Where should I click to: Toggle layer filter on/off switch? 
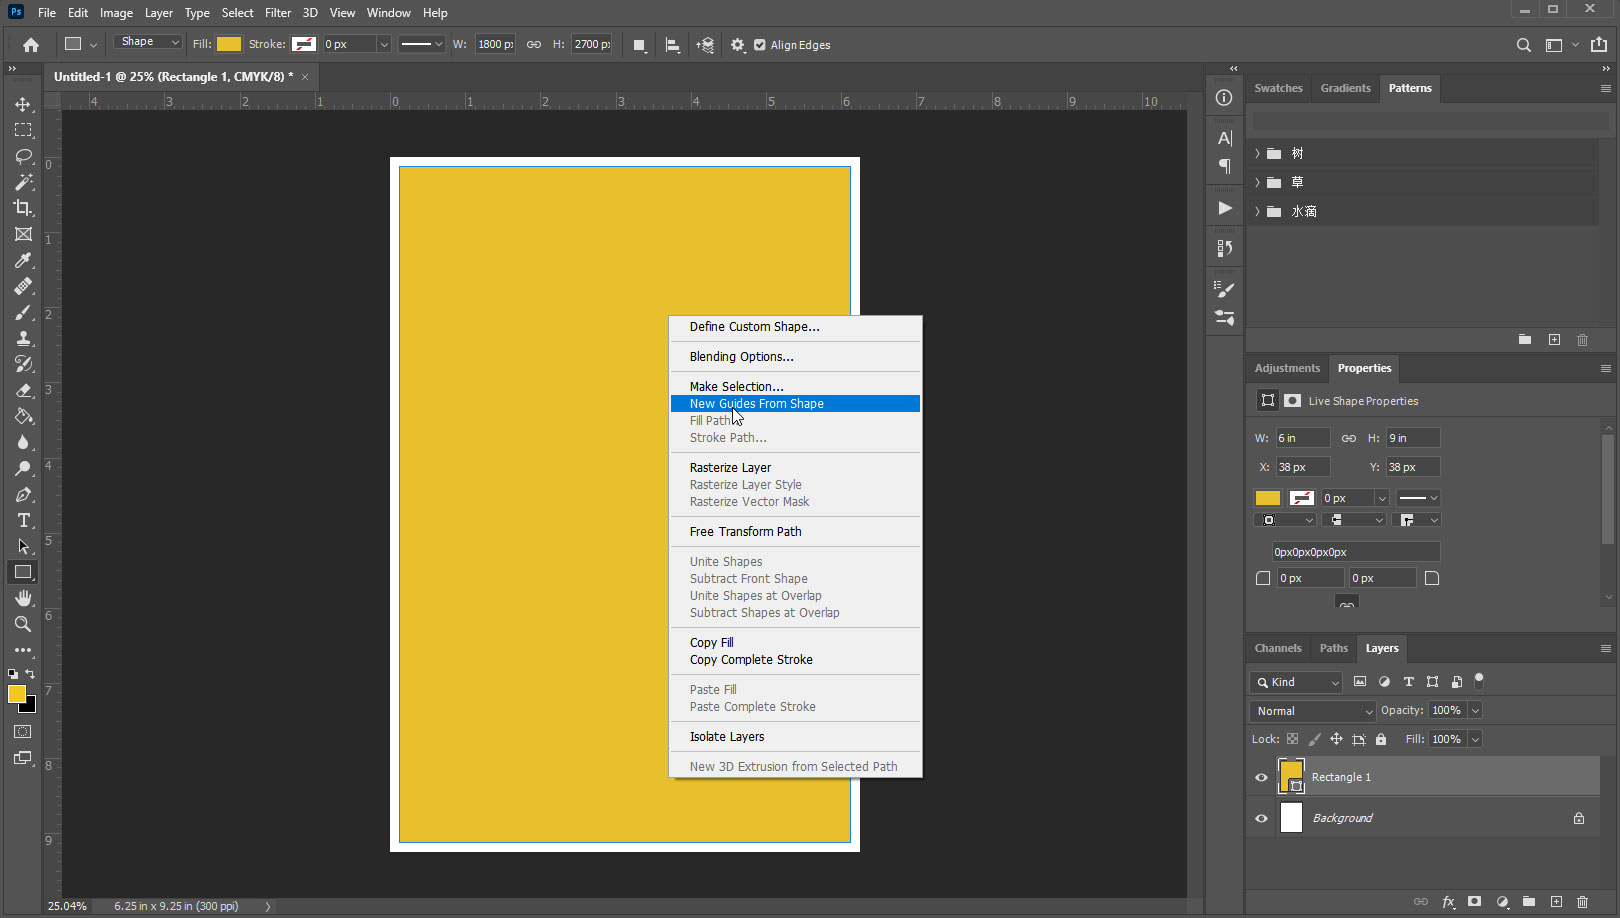[x=1479, y=681]
